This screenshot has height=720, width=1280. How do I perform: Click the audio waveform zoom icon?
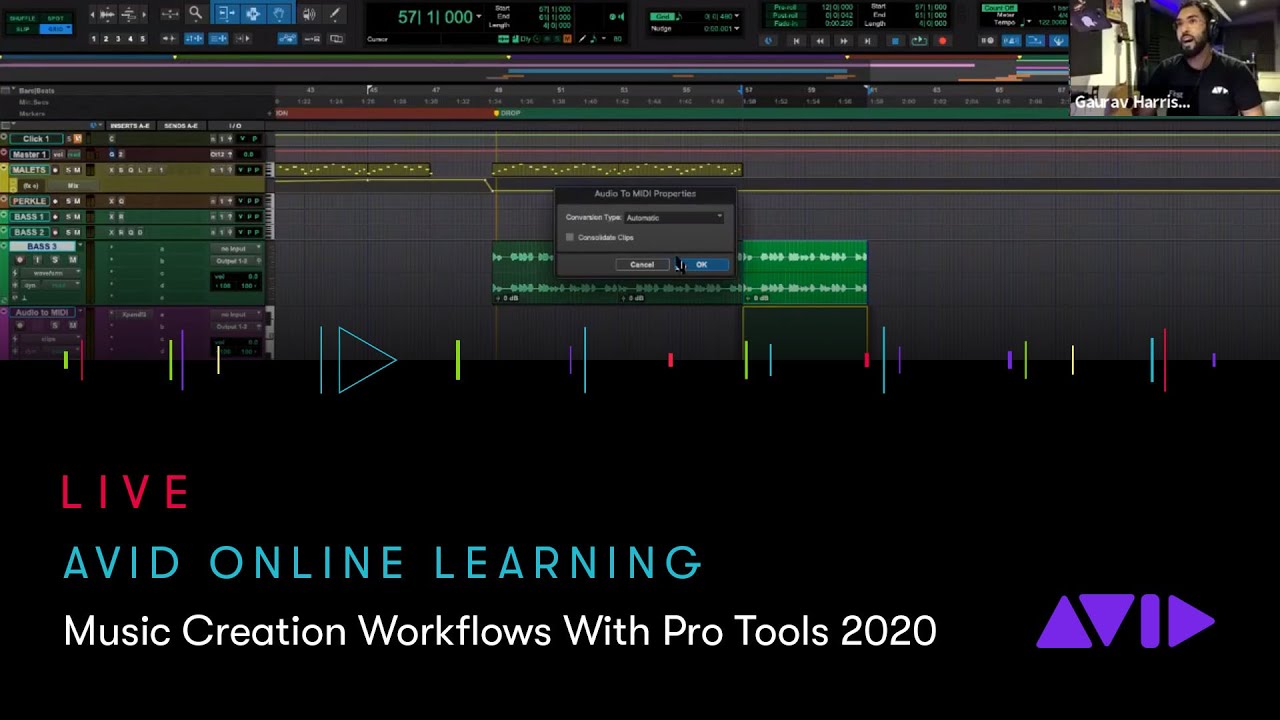[107, 14]
